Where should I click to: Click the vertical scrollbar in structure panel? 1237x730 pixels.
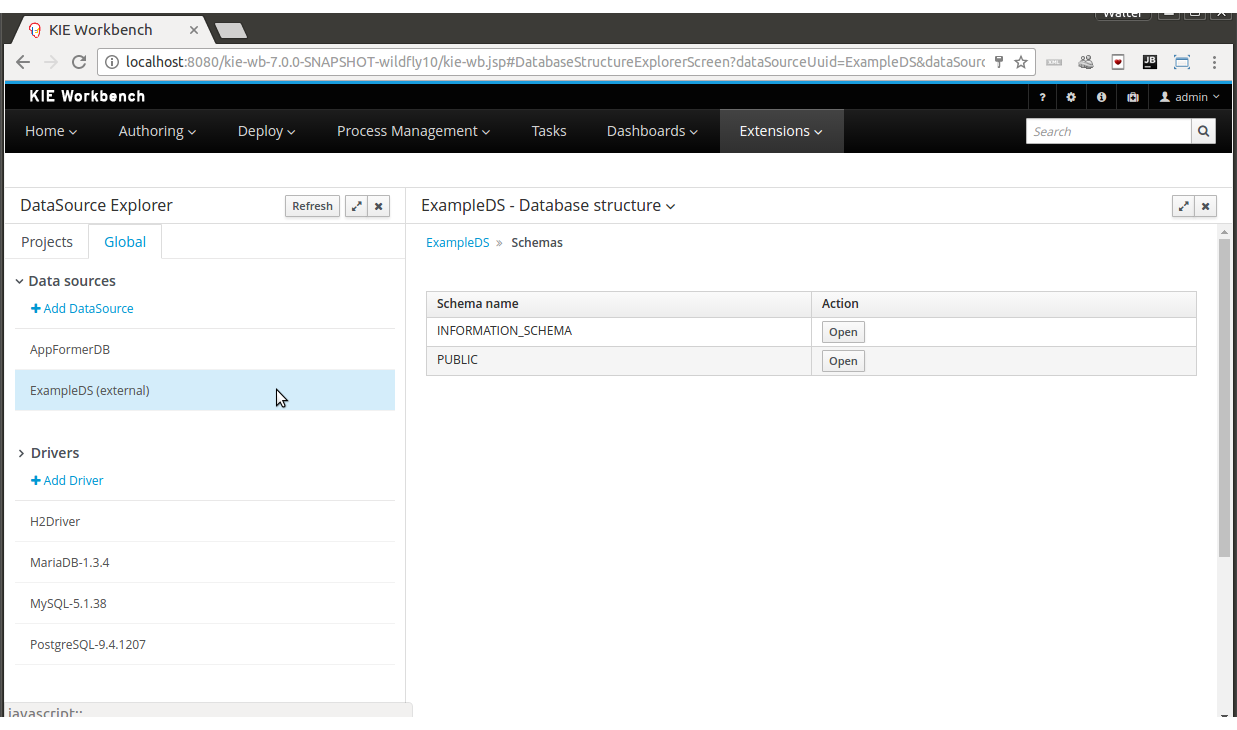tap(1224, 400)
